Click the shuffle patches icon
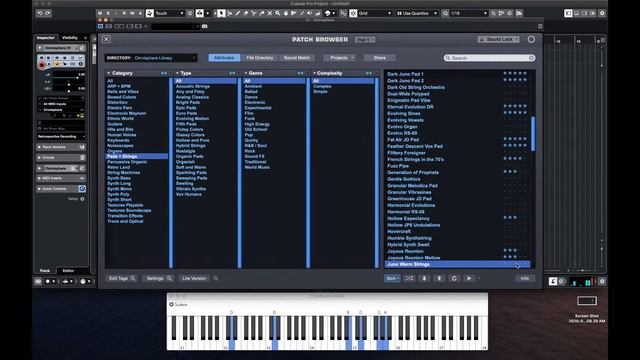Image resolution: width=640 pixels, height=360 pixels. pos(409,278)
